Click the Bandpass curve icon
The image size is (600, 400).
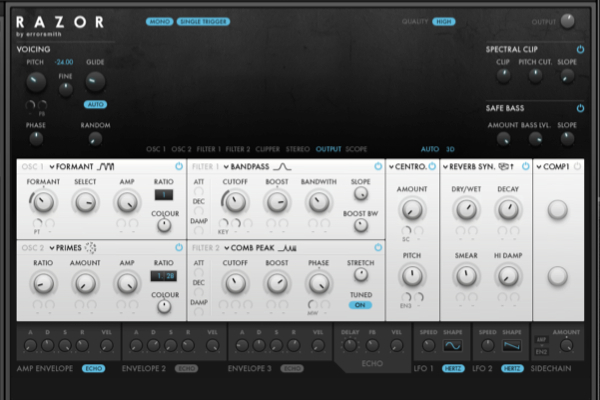click(x=282, y=167)
